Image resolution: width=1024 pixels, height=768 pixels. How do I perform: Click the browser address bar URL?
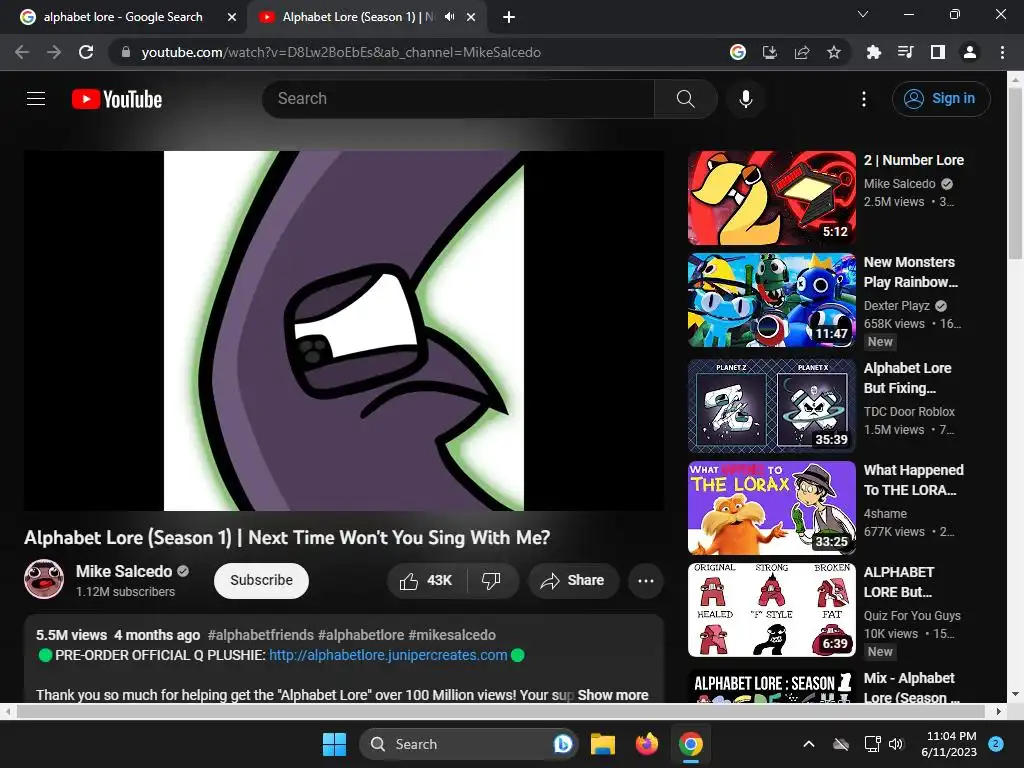click(341, 52)
